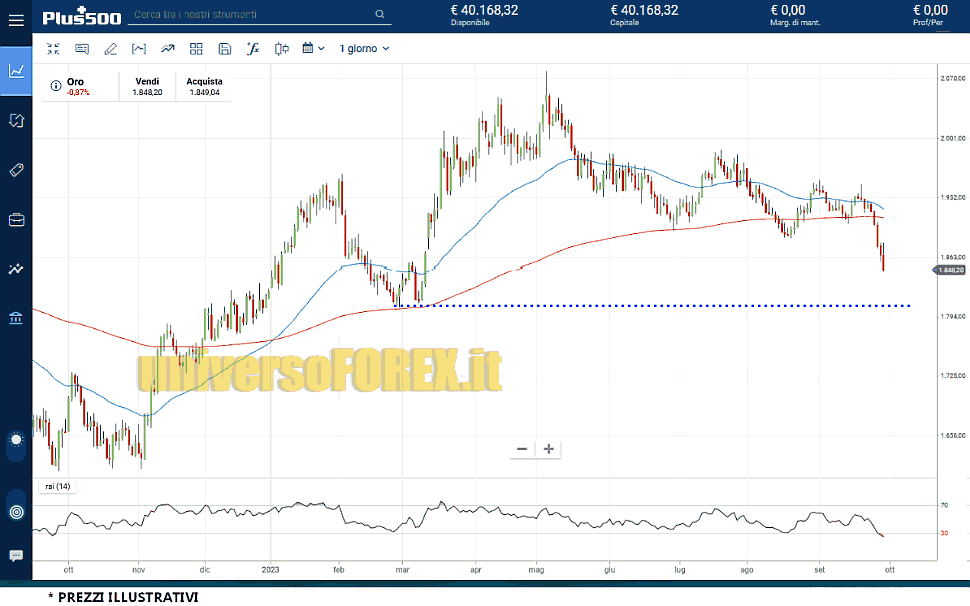This screenshot has width=970, height=606.
Task: Click the bank funds icon in sidebar
Action: (x=16, y=318)
